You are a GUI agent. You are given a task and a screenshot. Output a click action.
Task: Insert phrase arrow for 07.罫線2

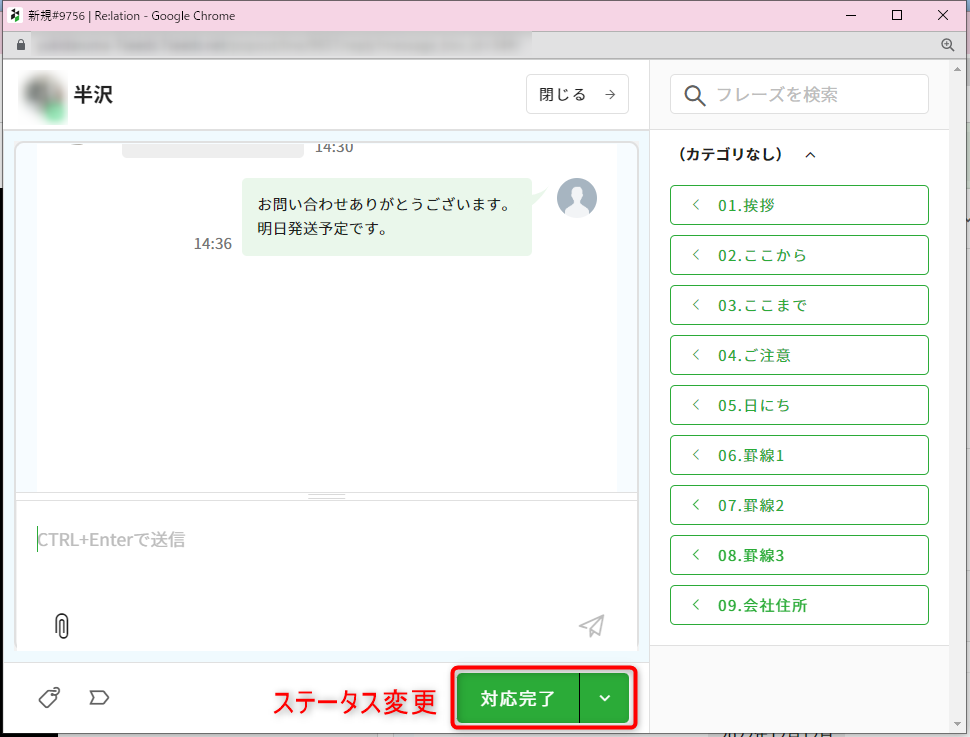697,505
